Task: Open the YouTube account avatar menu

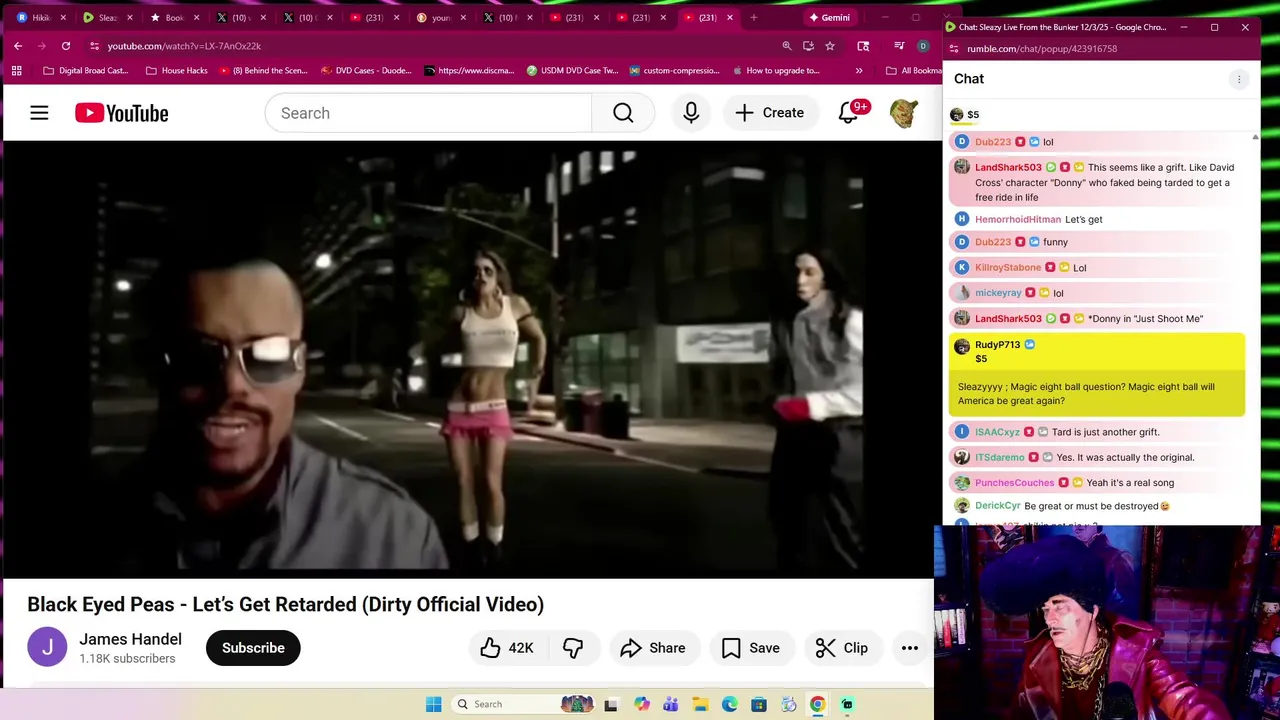Action: pyautogui.click(x=903, y=113)
